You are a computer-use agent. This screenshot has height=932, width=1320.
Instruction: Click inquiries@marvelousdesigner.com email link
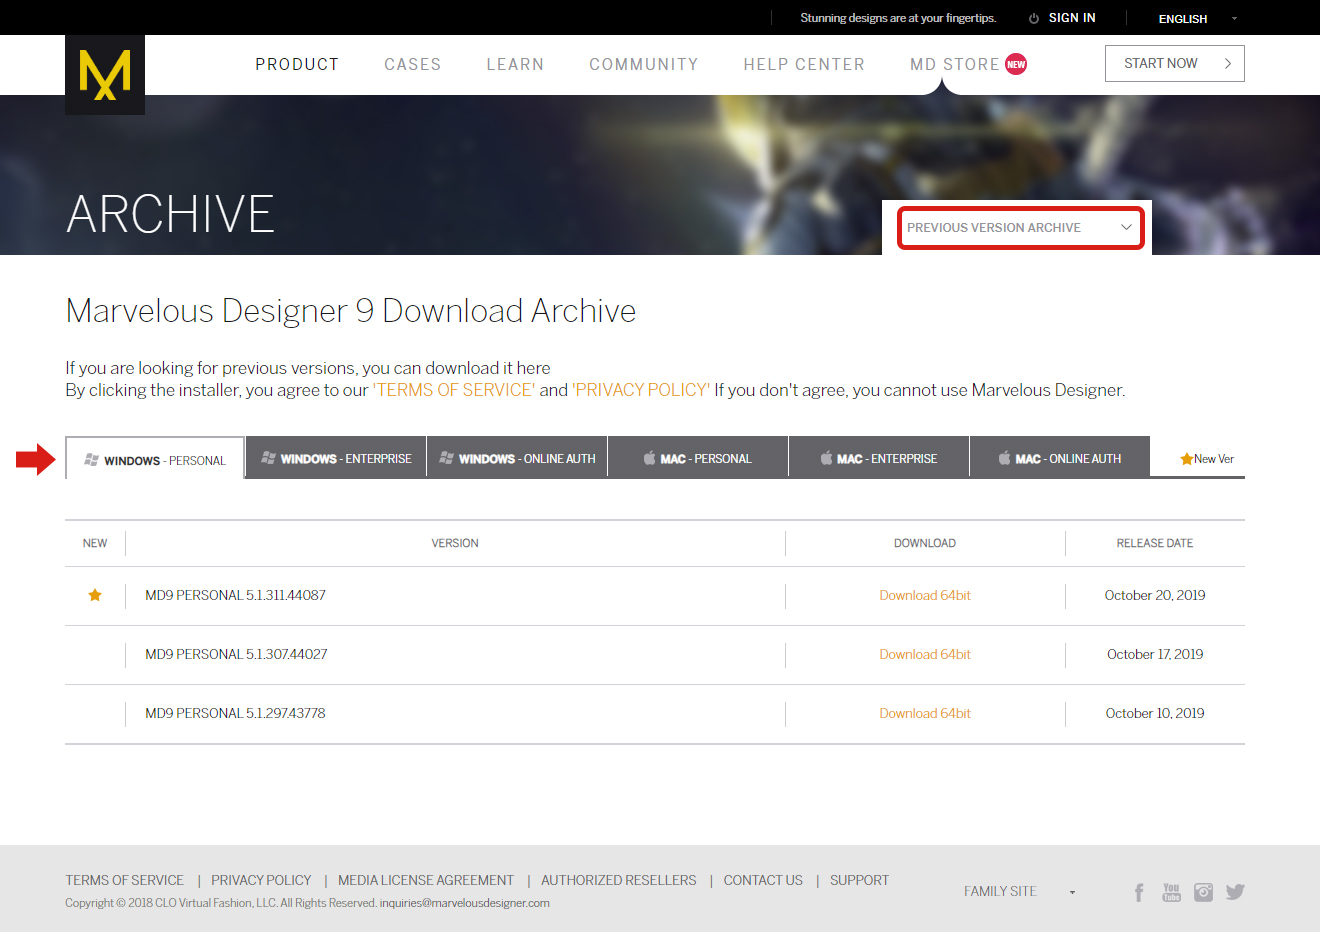465,903
